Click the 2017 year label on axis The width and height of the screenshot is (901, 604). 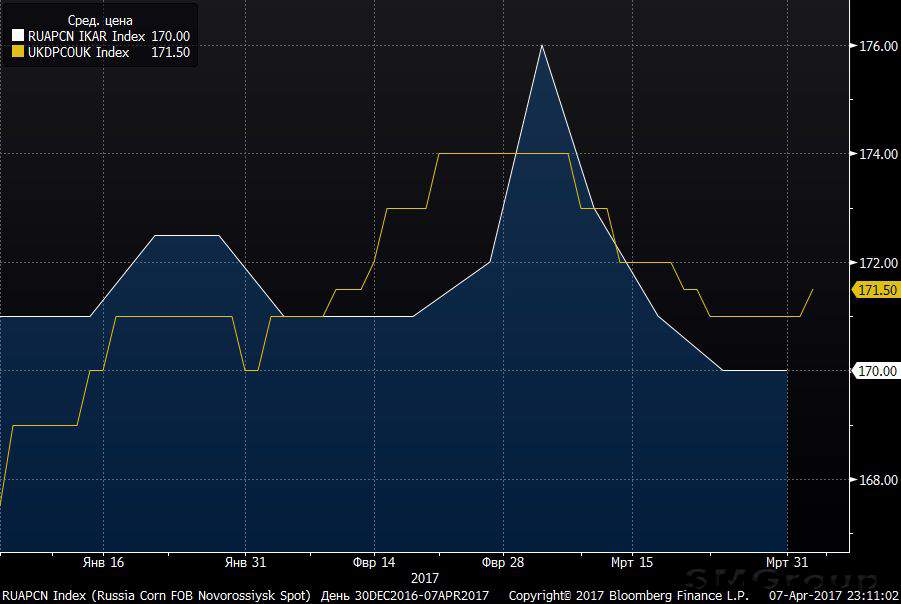click(x=425, y=578)
